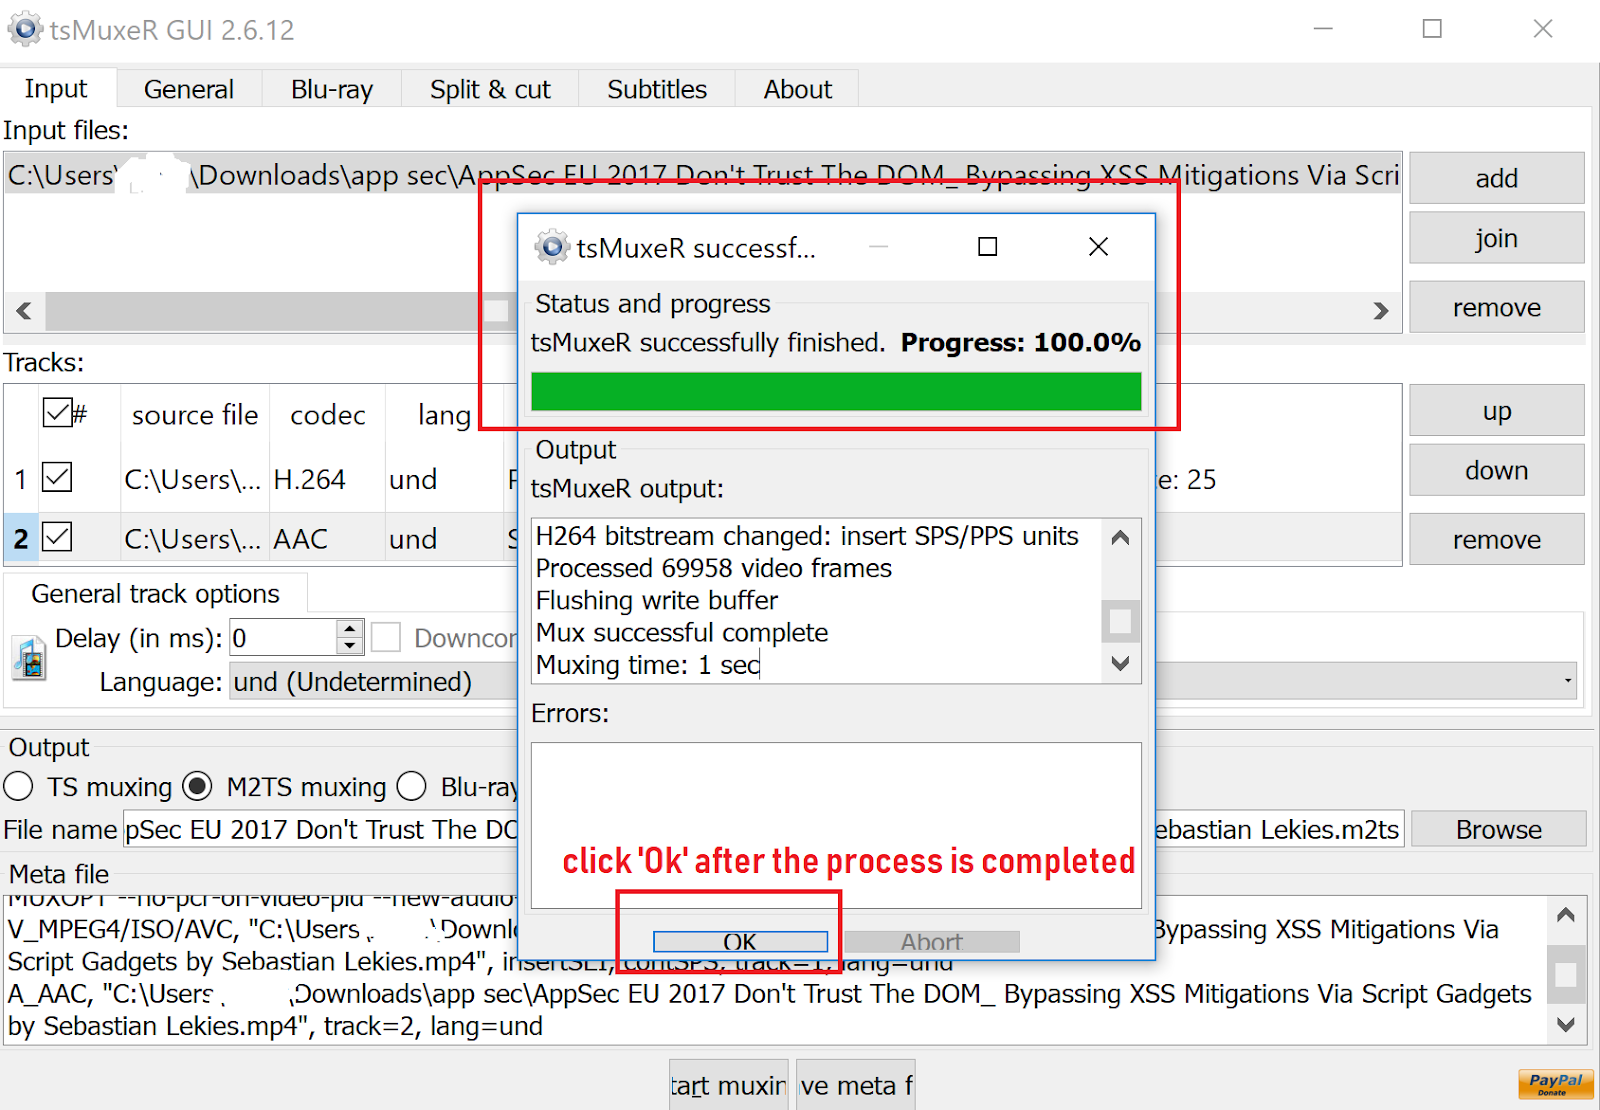Click the tsMuxeR output scroll up arrow
1600x1110 pixels.
click(x=1121, y=537)
